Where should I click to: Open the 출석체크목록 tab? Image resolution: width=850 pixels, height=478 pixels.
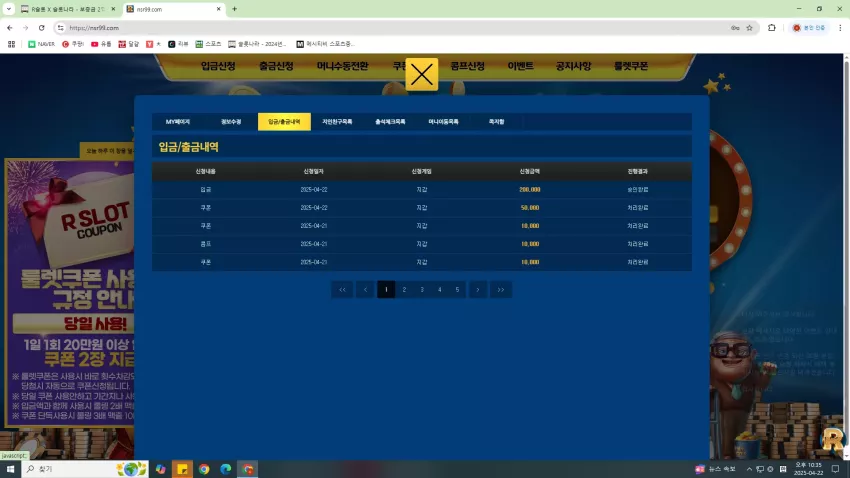[390, 122]
